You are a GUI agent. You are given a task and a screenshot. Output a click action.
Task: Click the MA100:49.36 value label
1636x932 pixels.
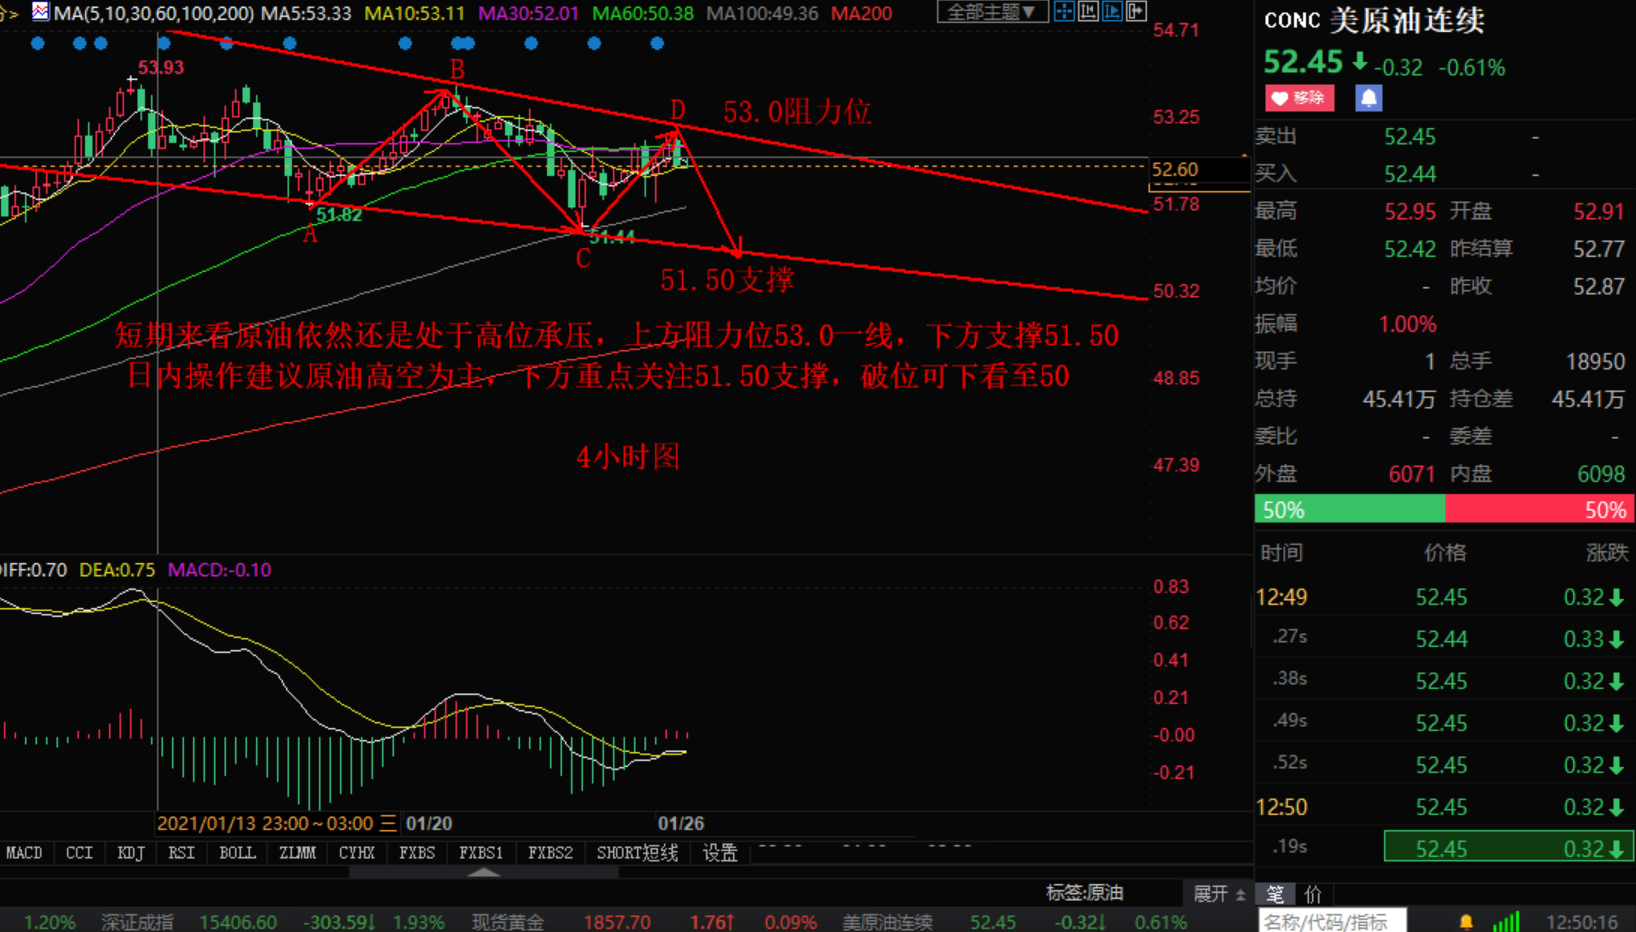(762, 13)
